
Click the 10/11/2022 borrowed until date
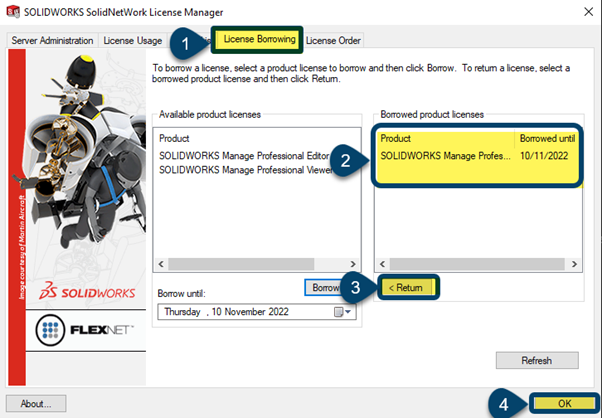click(544, 156)
